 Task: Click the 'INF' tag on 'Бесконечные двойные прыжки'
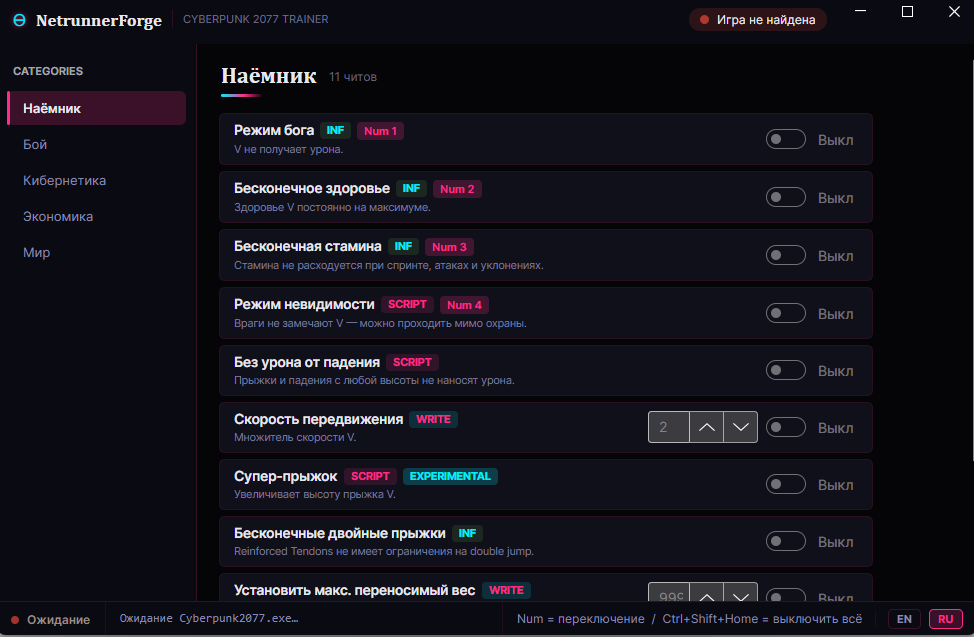(x=467, y=533)
